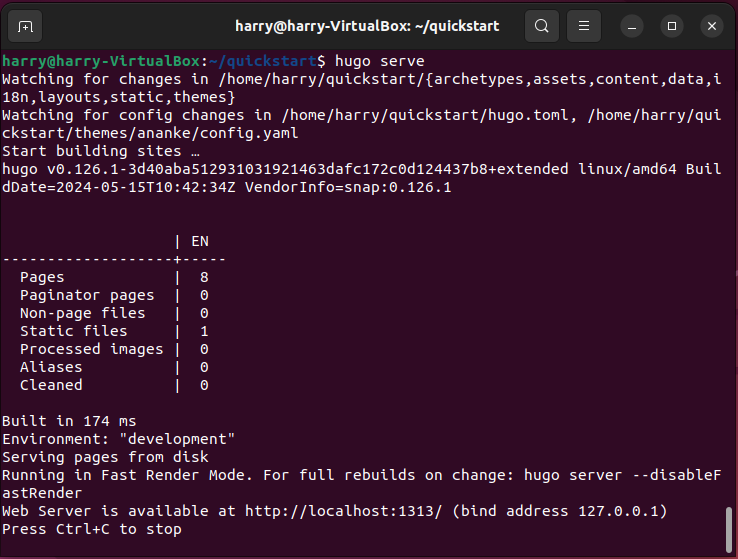Click the Pages row in build table
This screenshot has width=738, height=559.
pyautogui.click(x=42, y=277)
